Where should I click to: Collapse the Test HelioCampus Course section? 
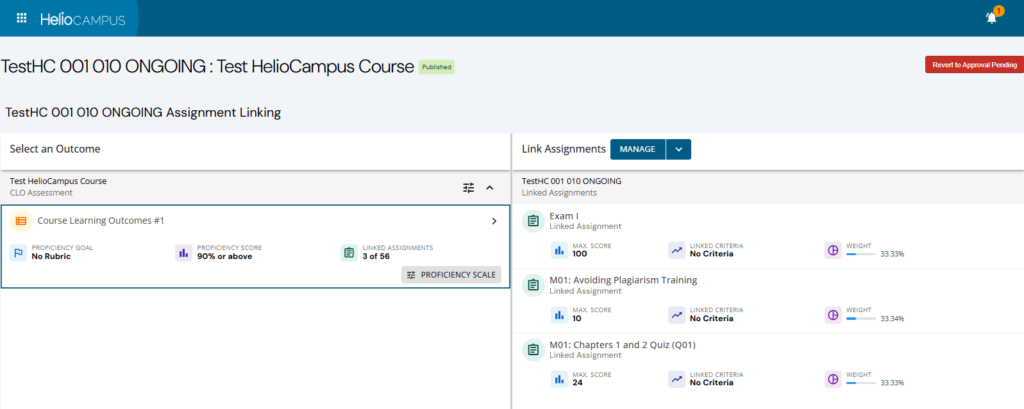[490, 188]
